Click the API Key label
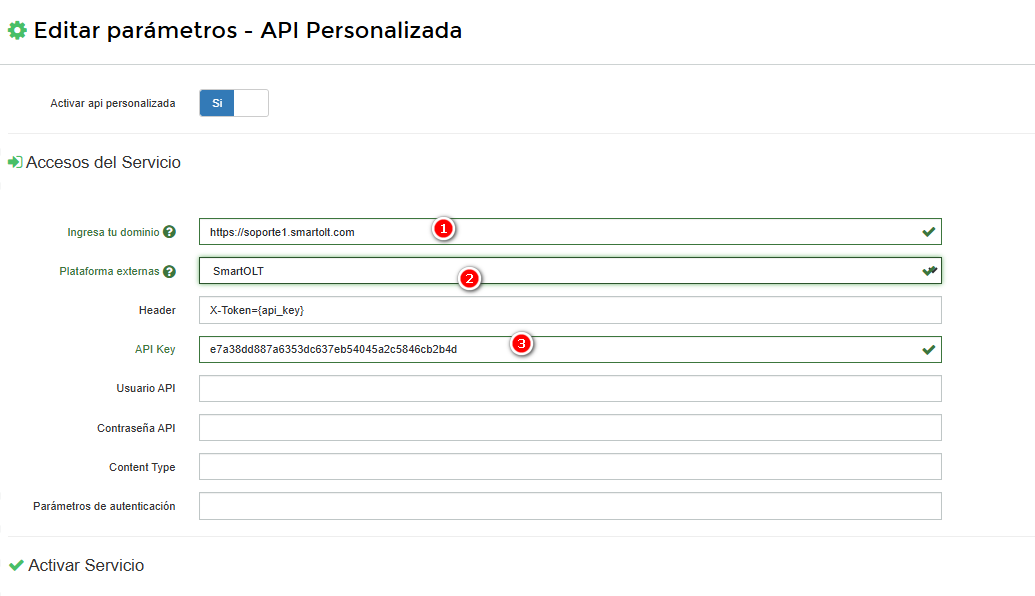 tap(155, 349)
